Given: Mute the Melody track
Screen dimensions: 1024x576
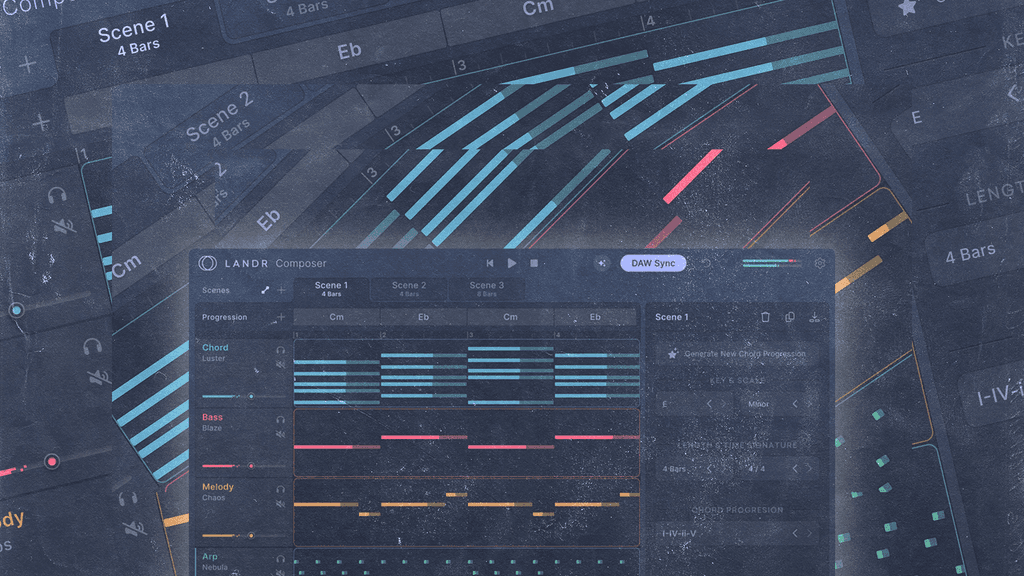Looking at the screenshot, I should point(281,504).
